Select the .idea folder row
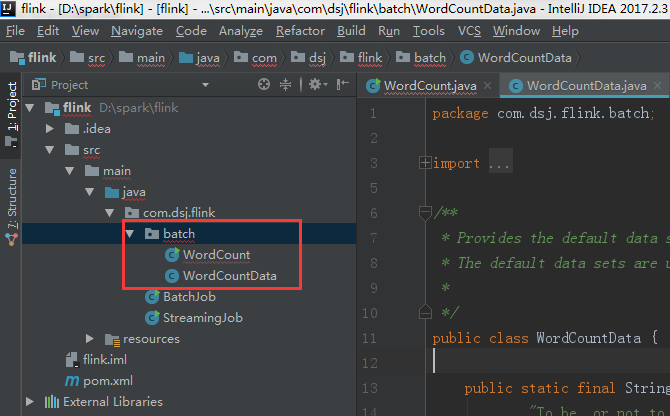Screen dimensions: 670x416 pyautogui.click(x=189, y=129)
